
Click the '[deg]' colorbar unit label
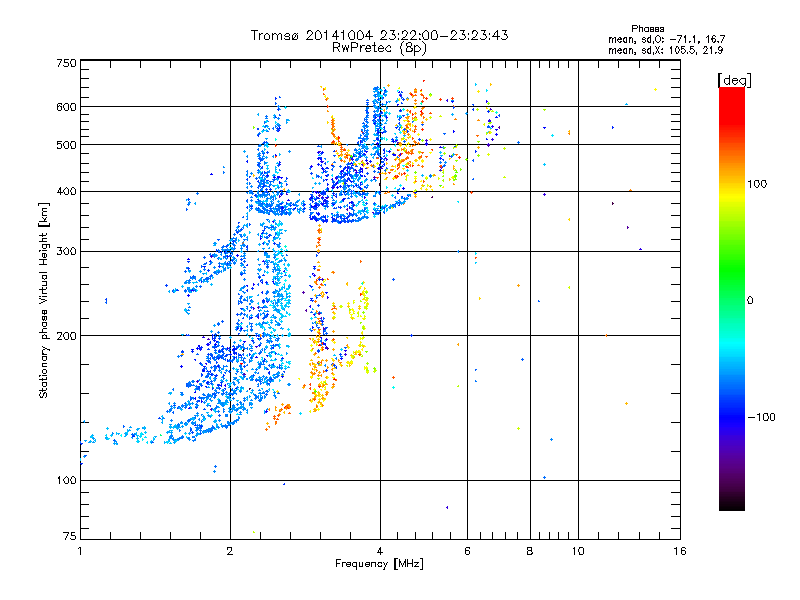(x=734, y=80)
